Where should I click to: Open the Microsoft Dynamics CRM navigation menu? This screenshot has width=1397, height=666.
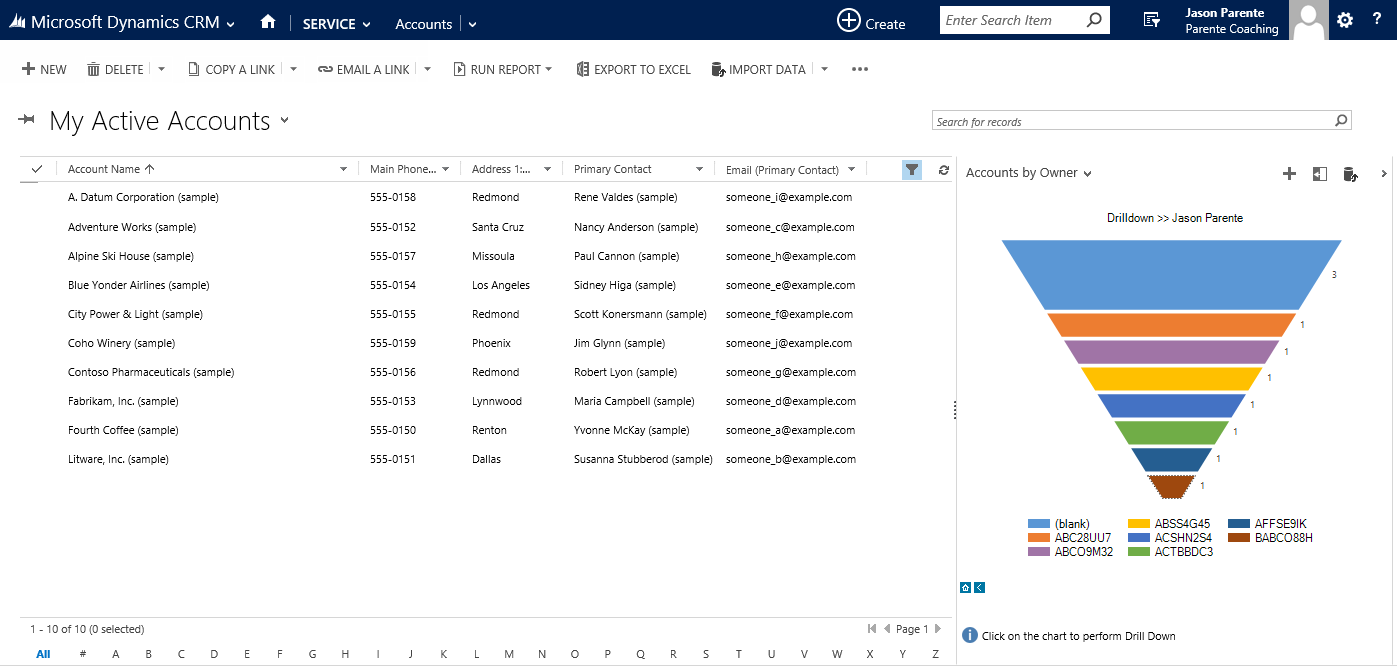(231, 23)
